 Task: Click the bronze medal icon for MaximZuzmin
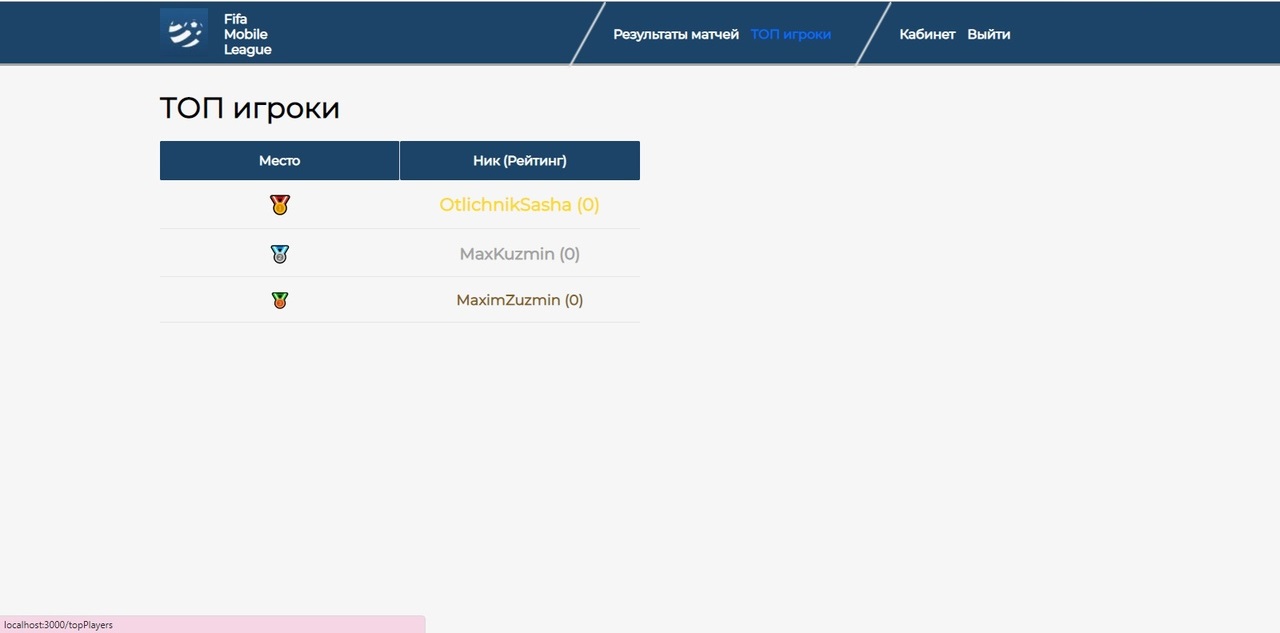click(x=280, y=300)
